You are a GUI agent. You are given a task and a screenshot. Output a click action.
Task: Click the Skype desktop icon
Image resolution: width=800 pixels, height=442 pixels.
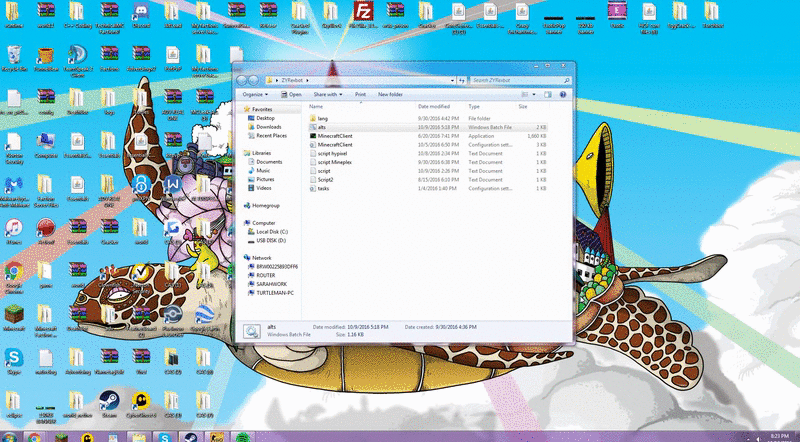tap(14, 361)
